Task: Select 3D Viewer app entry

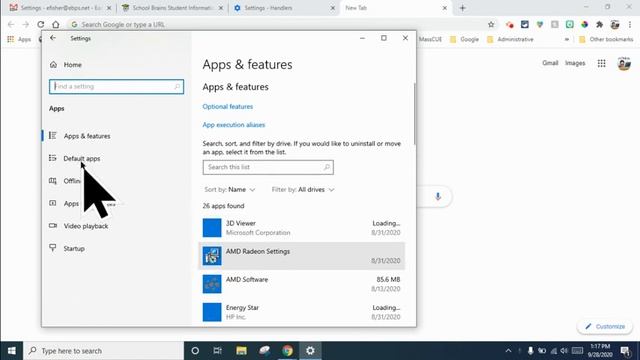Action: [x=302, y=228]
